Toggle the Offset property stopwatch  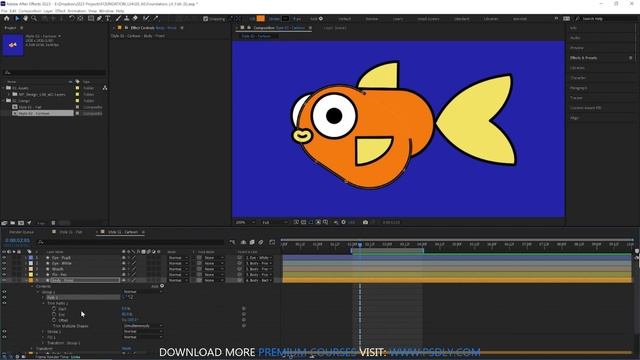[54, 320]
